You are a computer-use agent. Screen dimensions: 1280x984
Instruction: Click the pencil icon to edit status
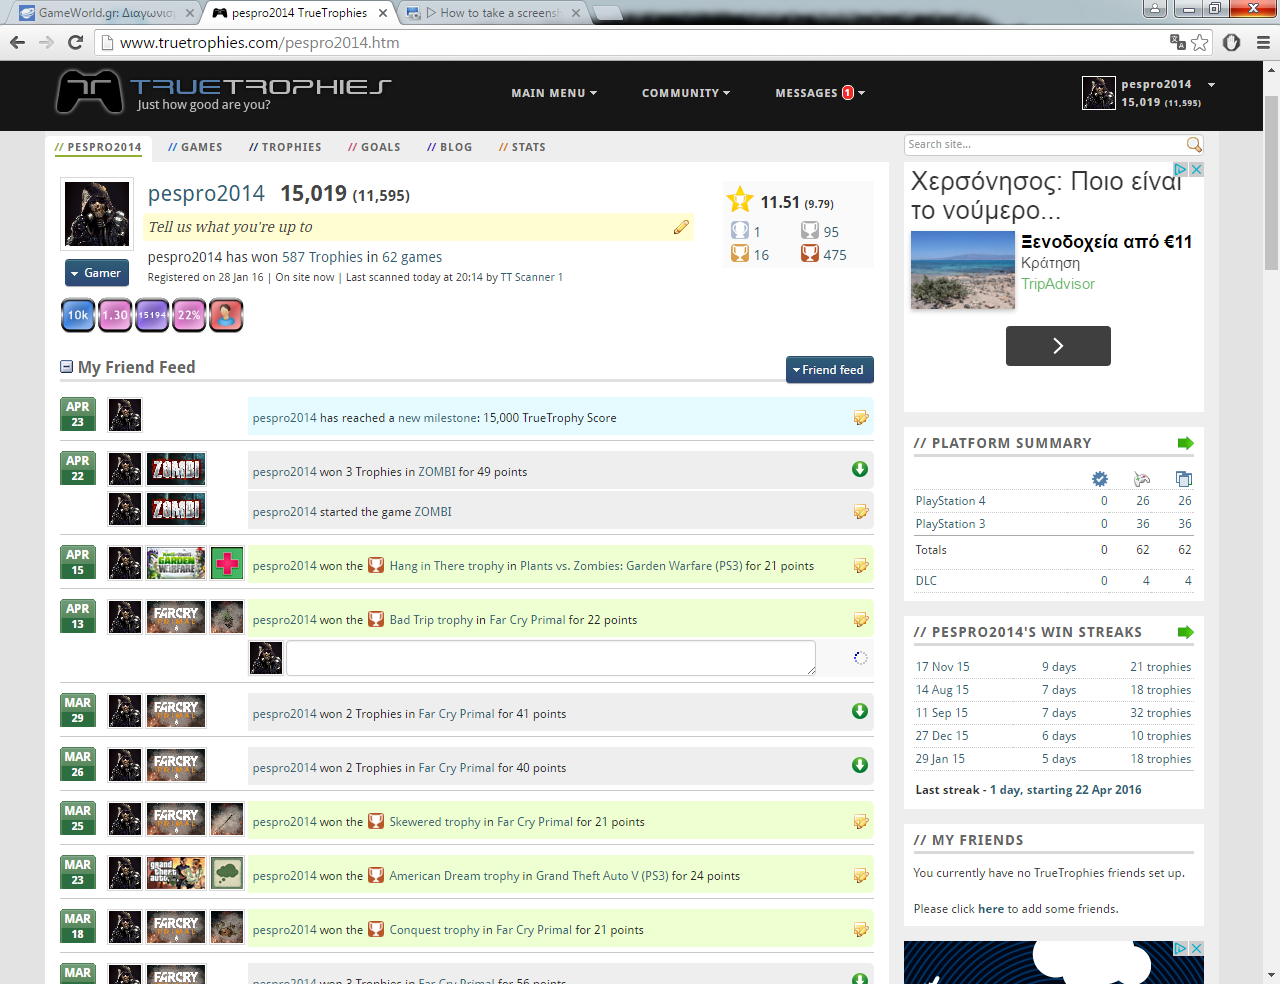681,227
